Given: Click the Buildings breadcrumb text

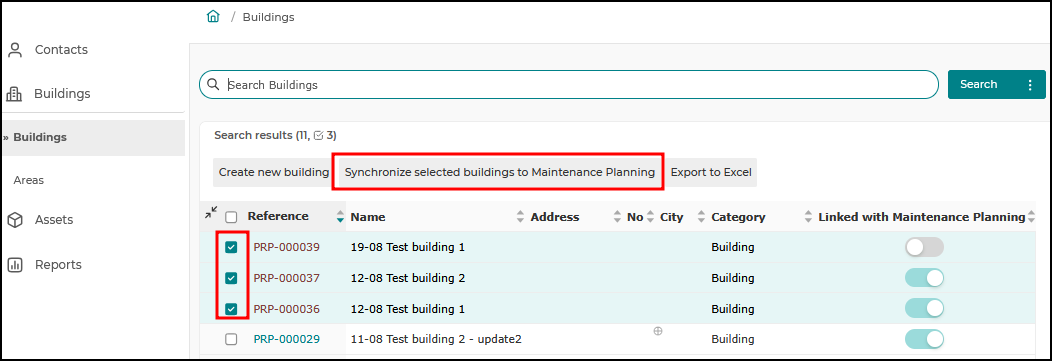Looking at the screenshot, I should pyautogui.click(x=268, y=17).
